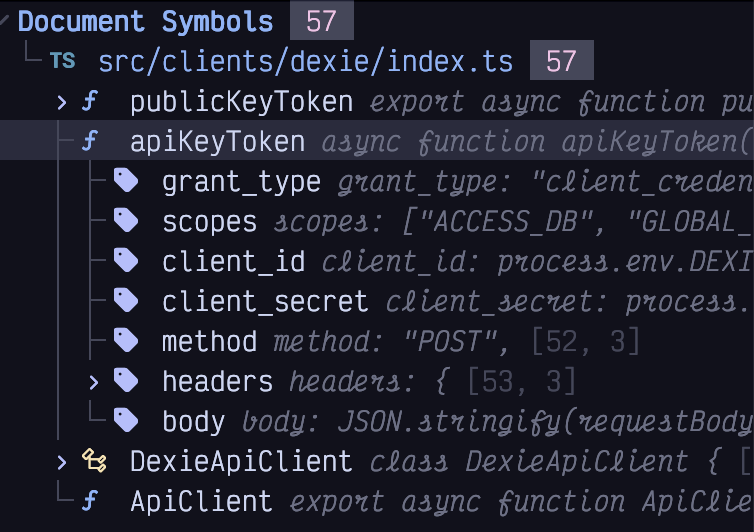This screenshot has width=754, height=532.
Task: Jump to the headers property name
Action: [218, 381]
